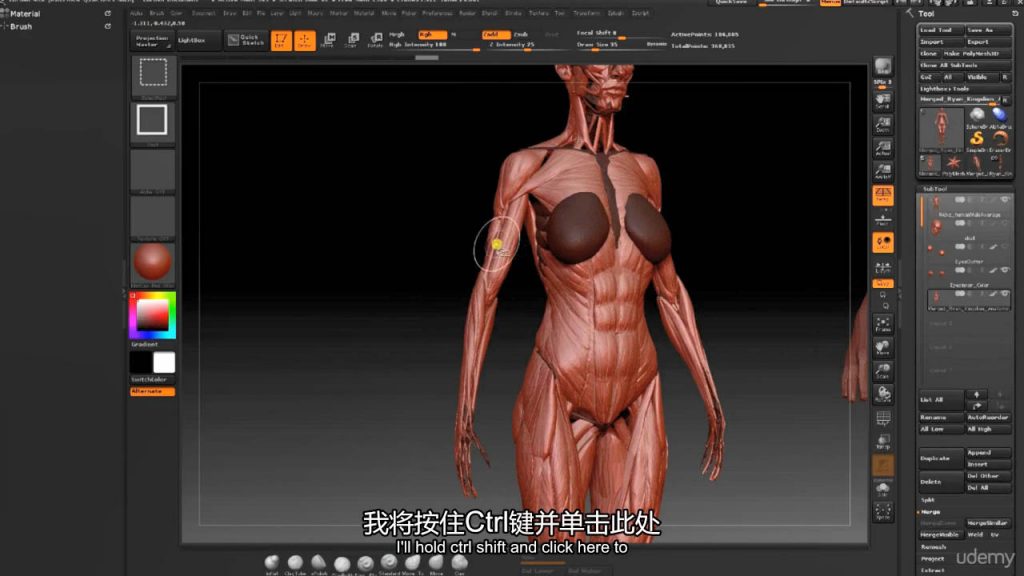Select the SimpleBrush S tool icon

976,139
